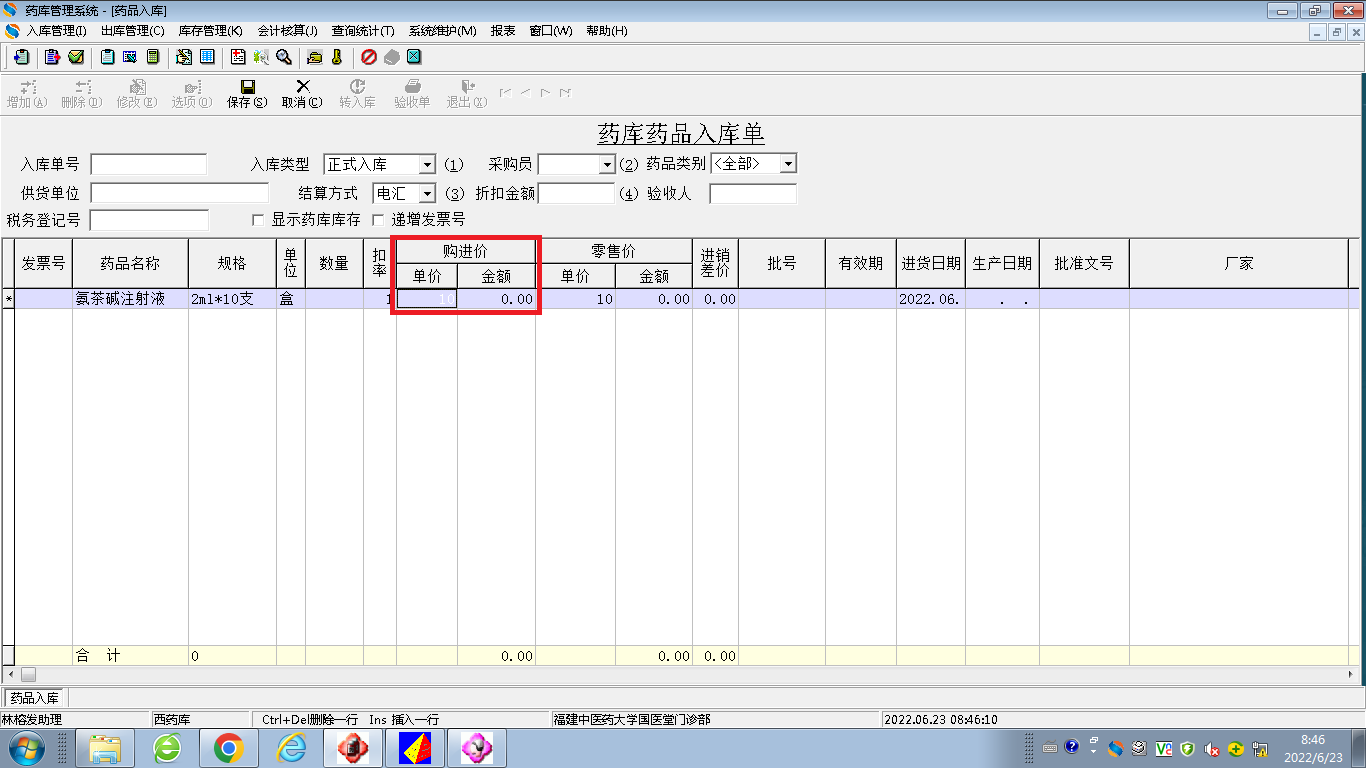Click the blue help question mark tray icon

[x=1072, y=747]
